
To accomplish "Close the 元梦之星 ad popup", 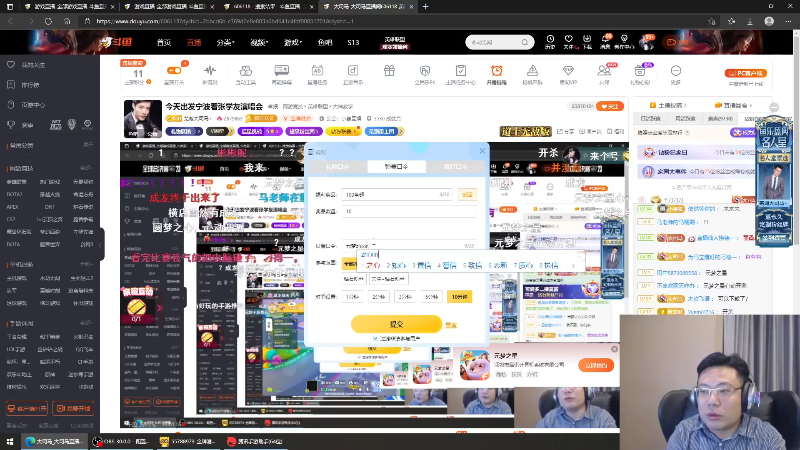I will coord(614,349).
